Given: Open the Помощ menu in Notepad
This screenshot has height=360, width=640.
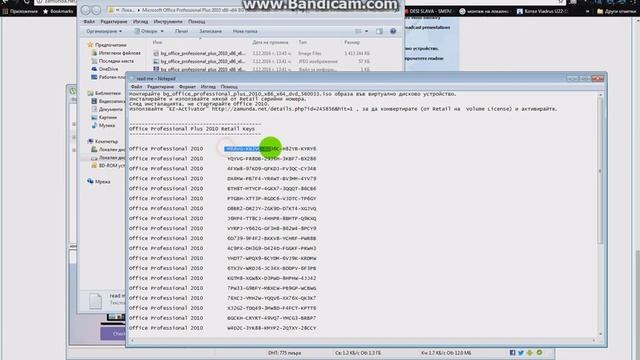Looking at the screenshot, I should pos(229,87).
